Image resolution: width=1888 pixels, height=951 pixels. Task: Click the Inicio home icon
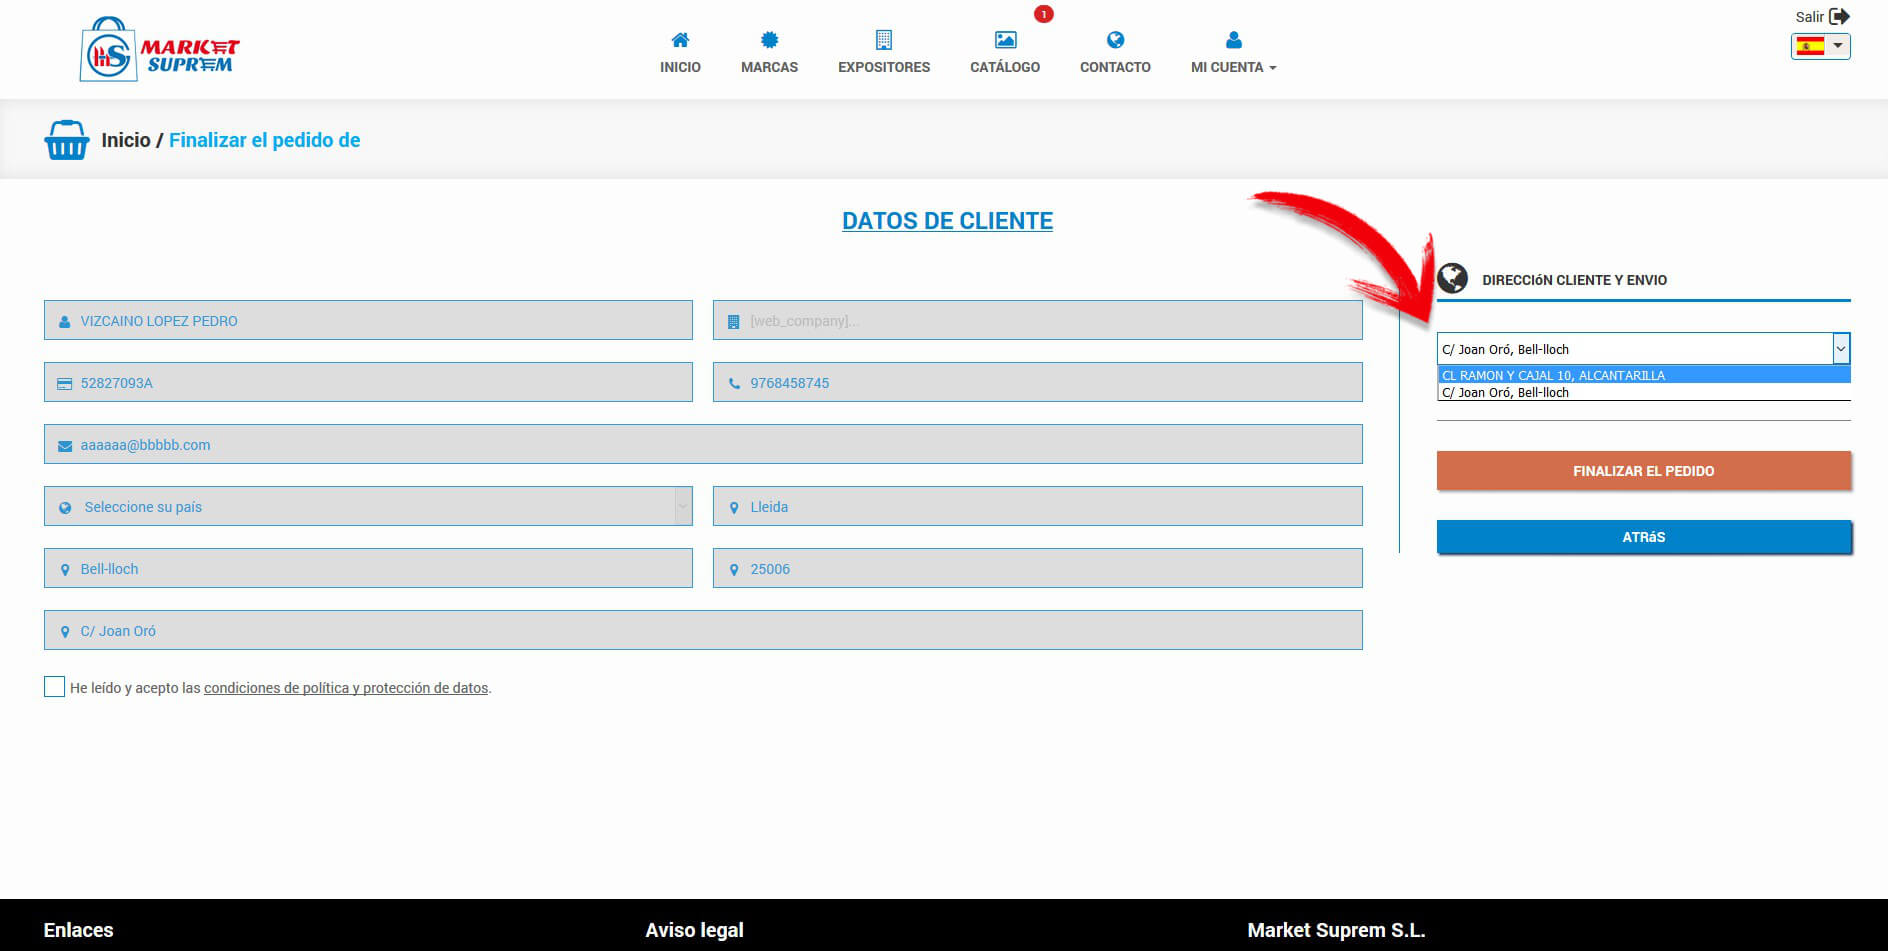tap(680, 40)
